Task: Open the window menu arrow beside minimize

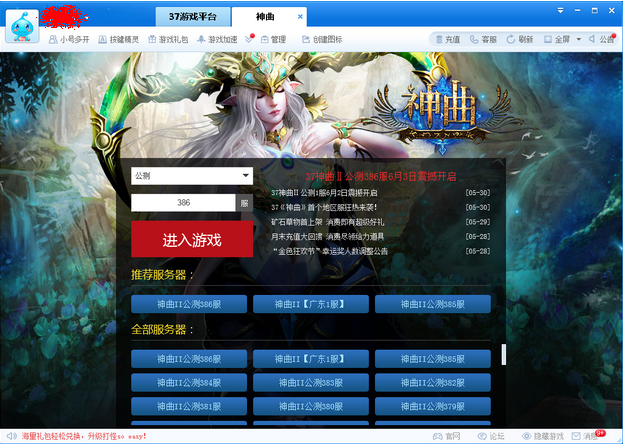Action: pyautogui.click(x=560, y=11)
